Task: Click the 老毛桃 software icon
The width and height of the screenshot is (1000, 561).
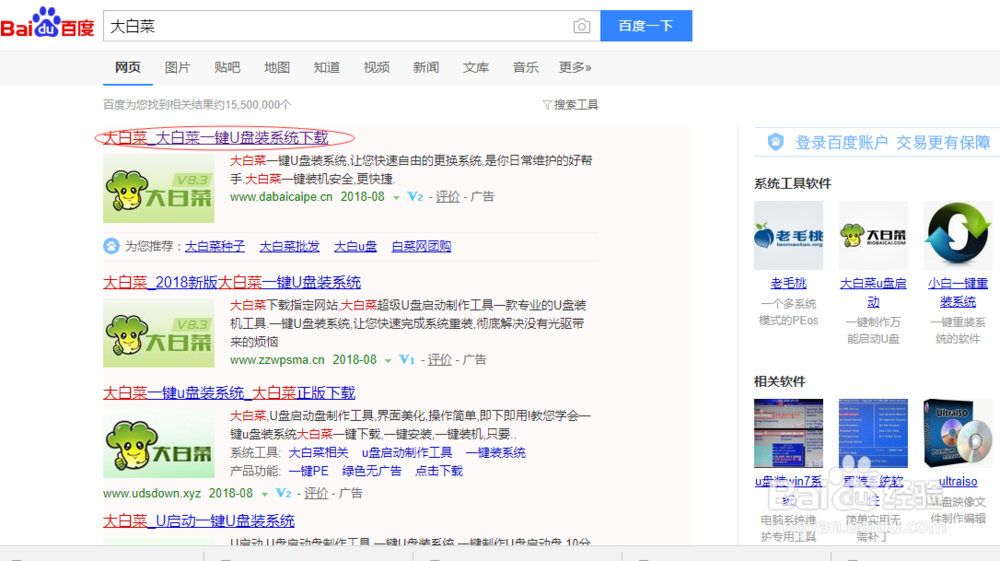Action: [x=788, y=235]
